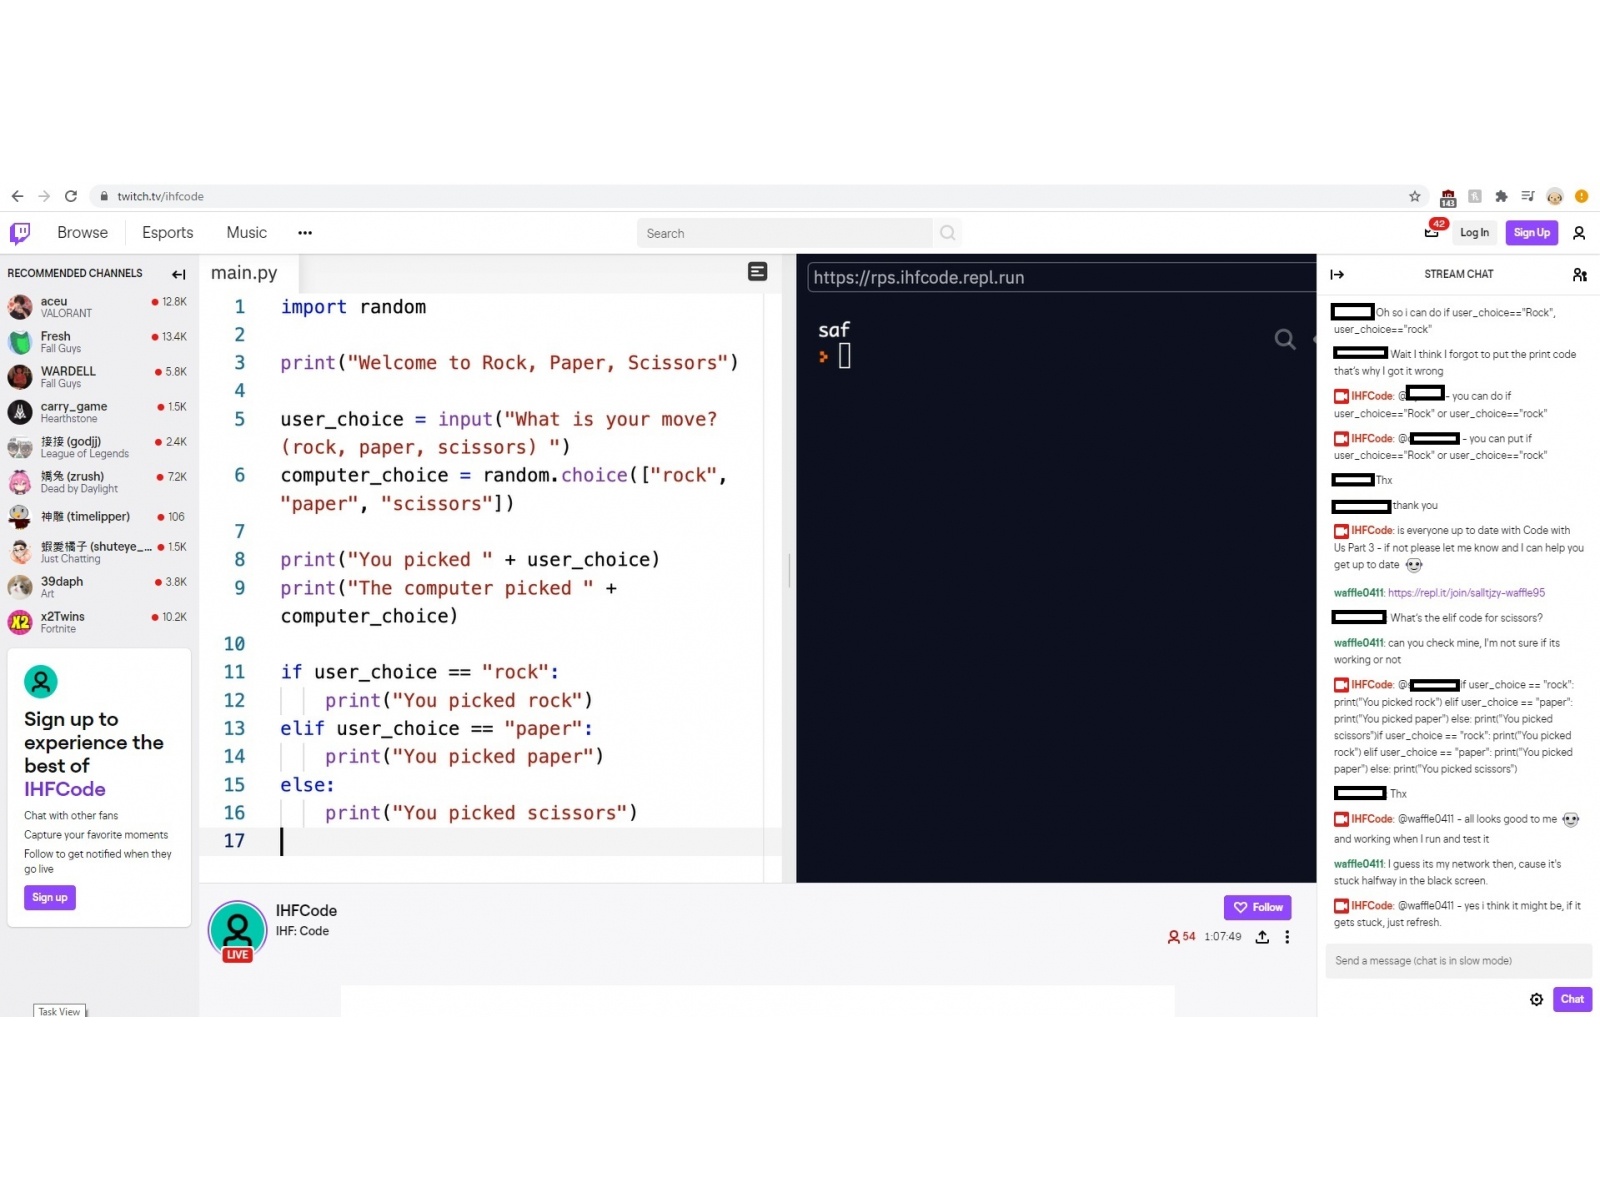This screenshot has height=1200, width=1600.
Task: Open the console panel icon in the editor
Action: click(x=757, y=272)
